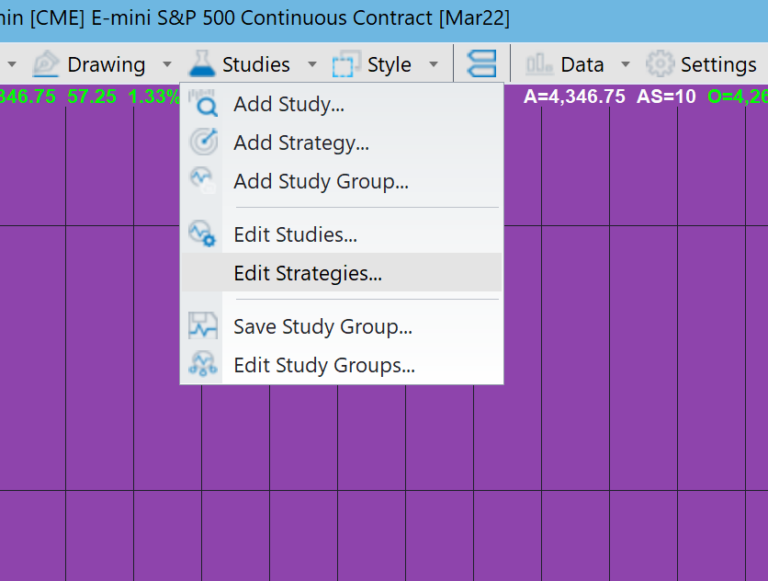Viewport: 768px width, 581px height.
Task: Click the icon next to Add Study Group
Action: [203, 181]
